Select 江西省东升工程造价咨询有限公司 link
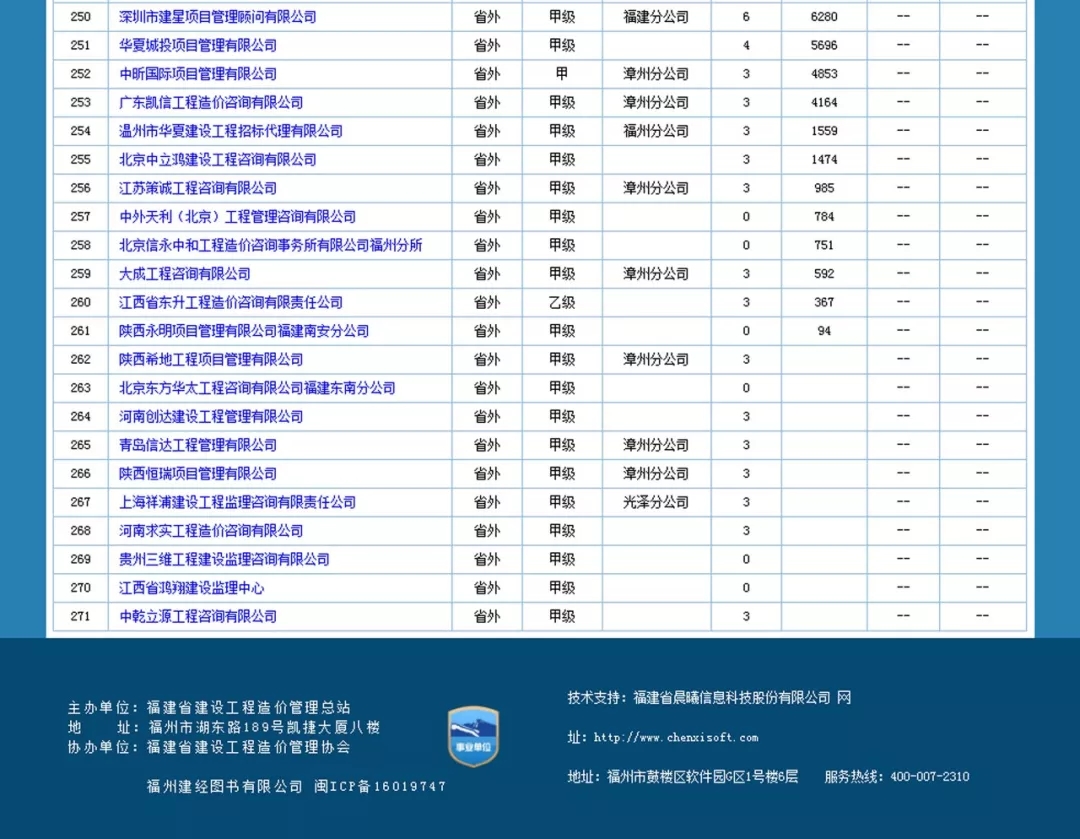Image resolution: width=1080 pixels, height=839 pixels. click(231, 302)
